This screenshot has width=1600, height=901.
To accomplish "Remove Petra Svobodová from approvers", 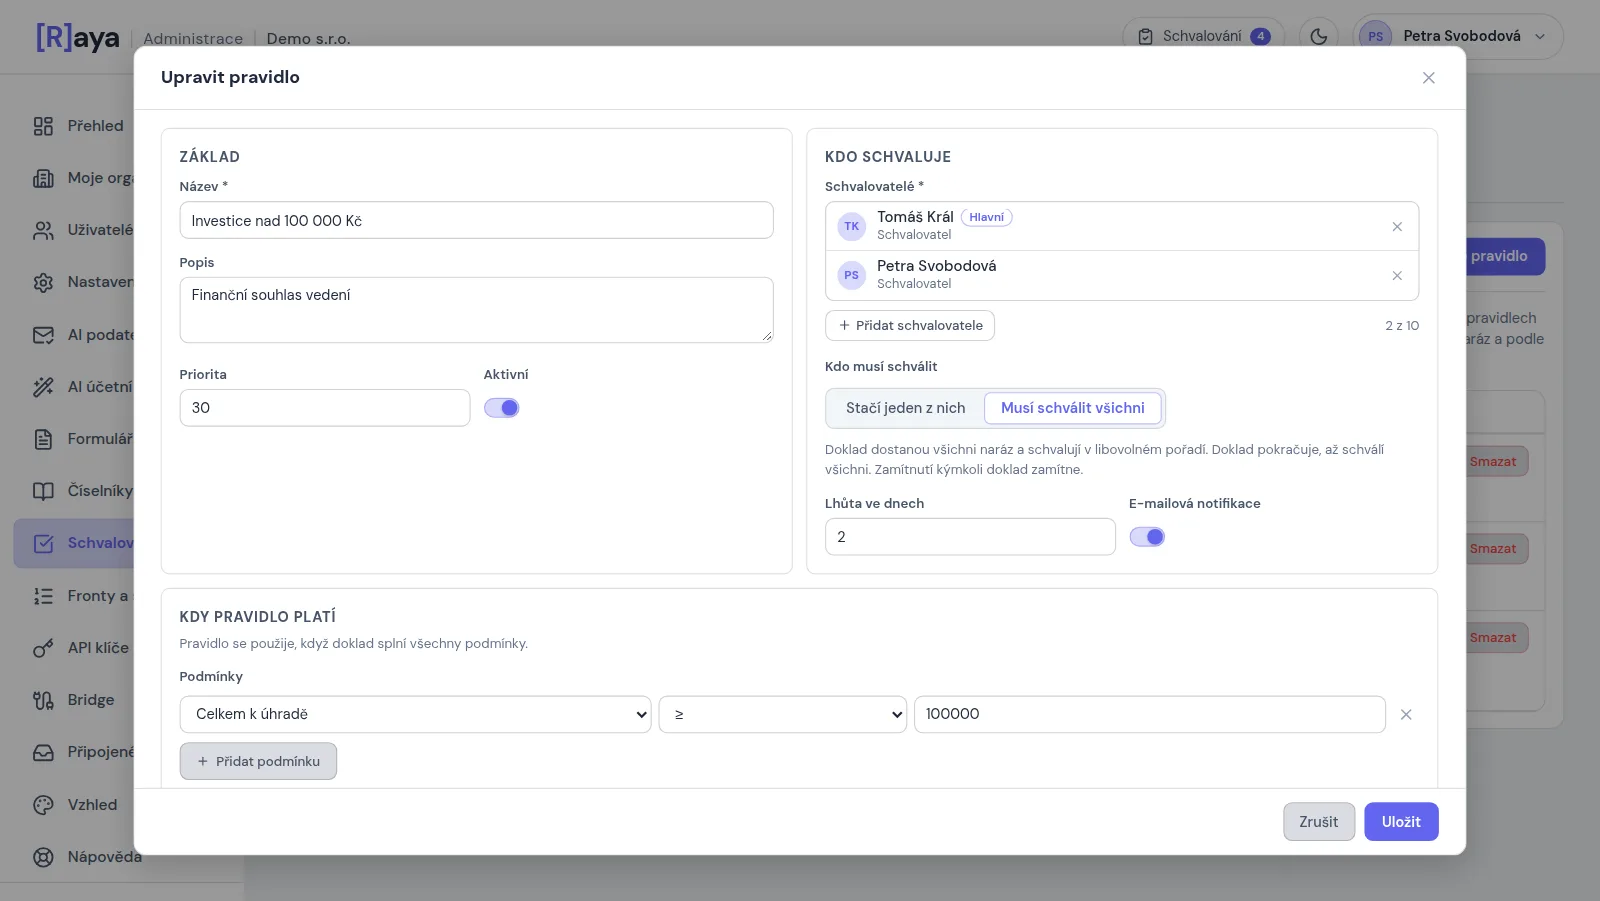I will (1397, 276).
